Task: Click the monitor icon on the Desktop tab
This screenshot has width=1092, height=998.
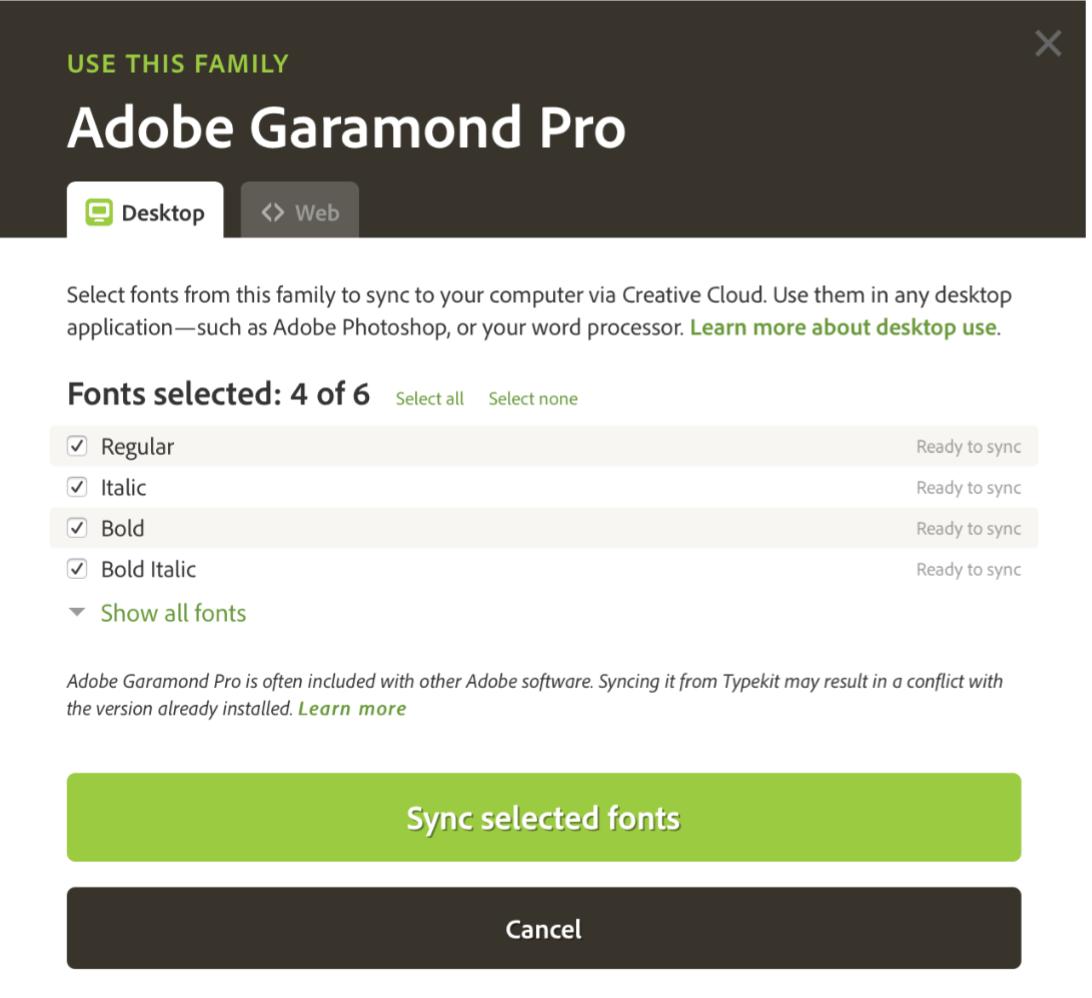Action: coord(99,211)
